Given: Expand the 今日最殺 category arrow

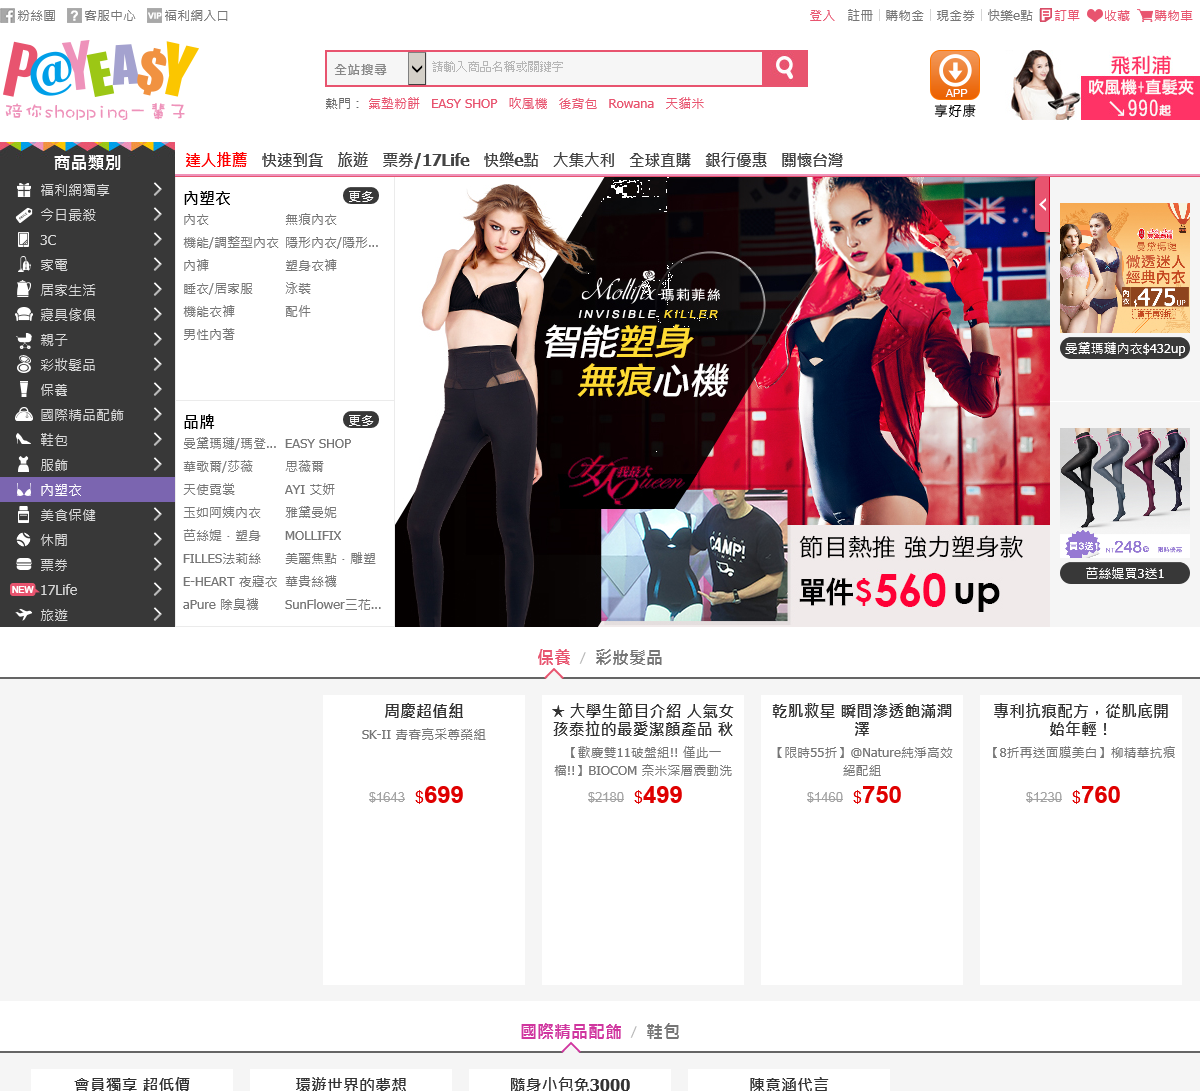Looking at the screenshot, I should tap(158, 214).
